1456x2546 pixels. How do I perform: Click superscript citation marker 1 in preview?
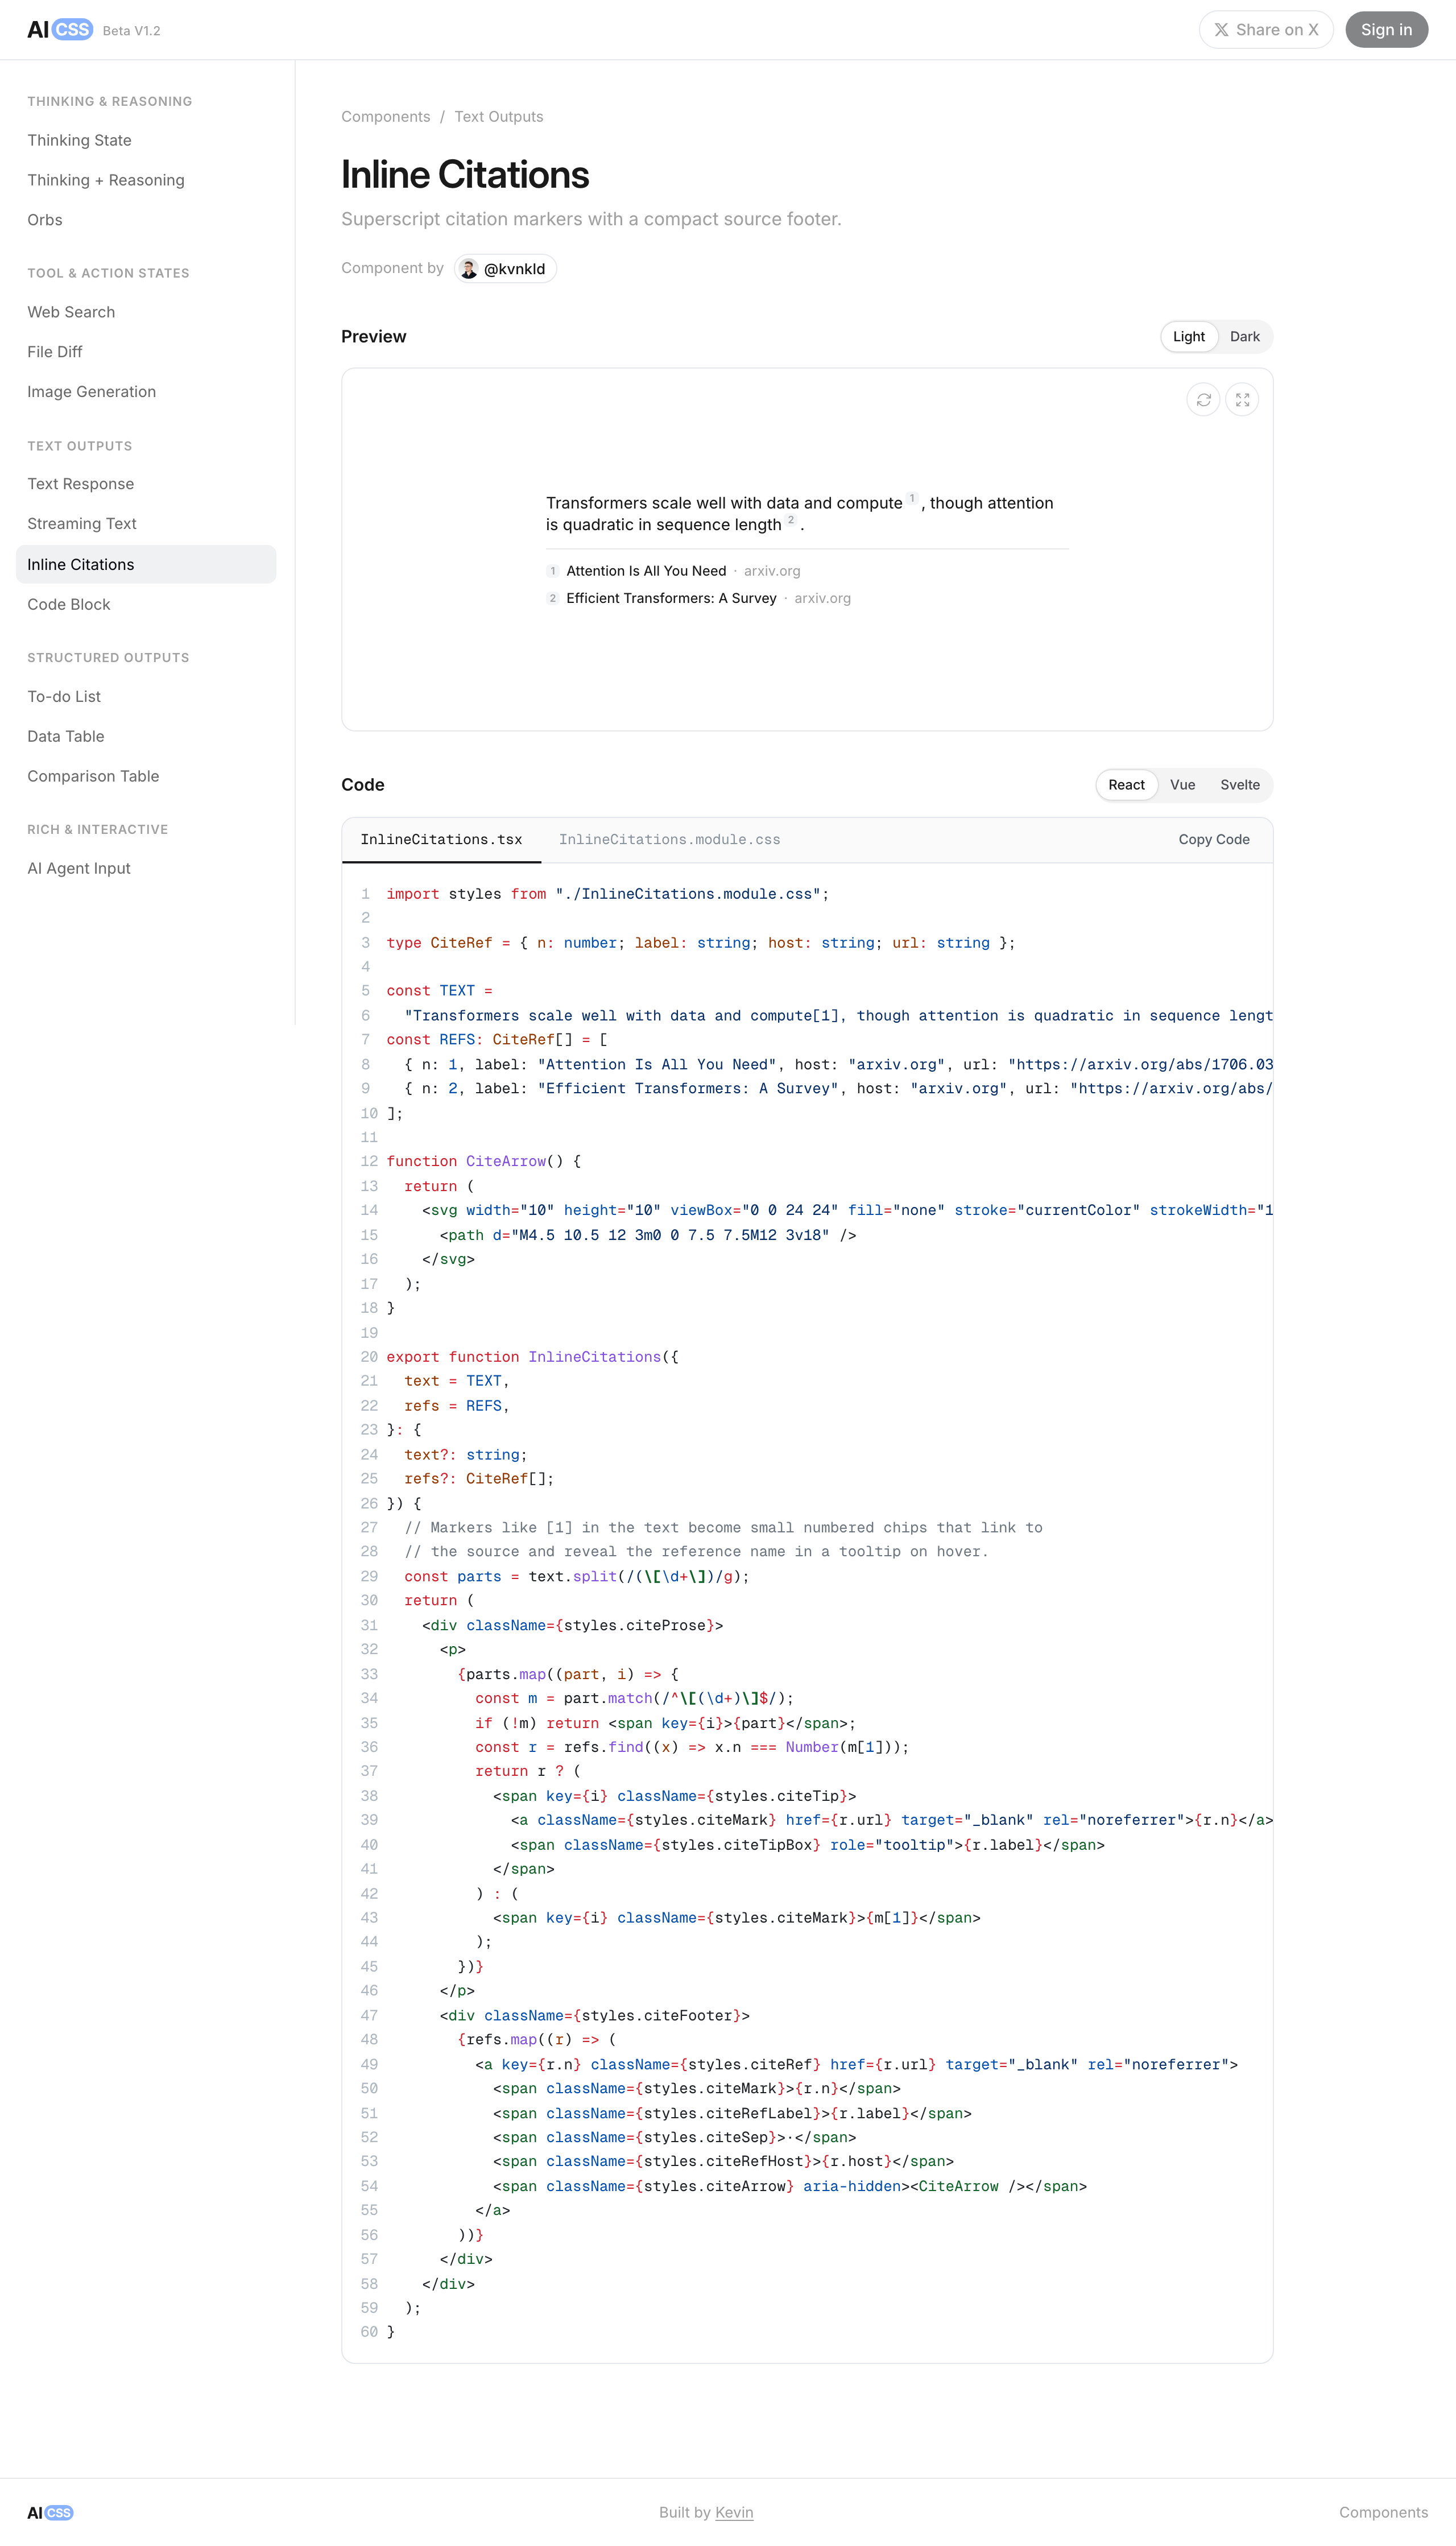[x=912, y=498]
